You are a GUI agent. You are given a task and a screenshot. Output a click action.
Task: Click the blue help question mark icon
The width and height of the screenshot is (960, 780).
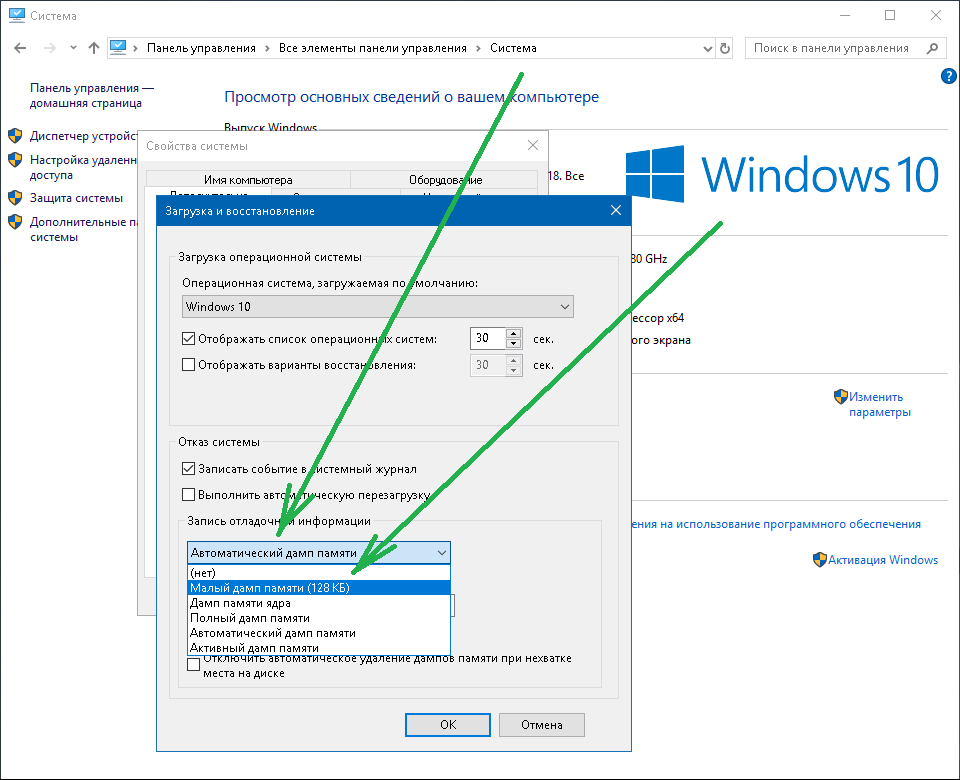948,76
